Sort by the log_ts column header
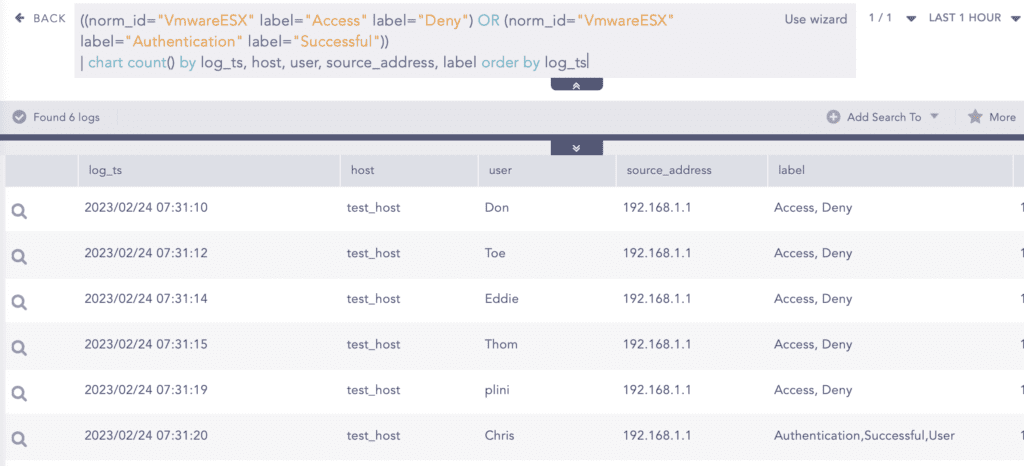Screen dimensions: 1024x466 [x=104, y=170]
